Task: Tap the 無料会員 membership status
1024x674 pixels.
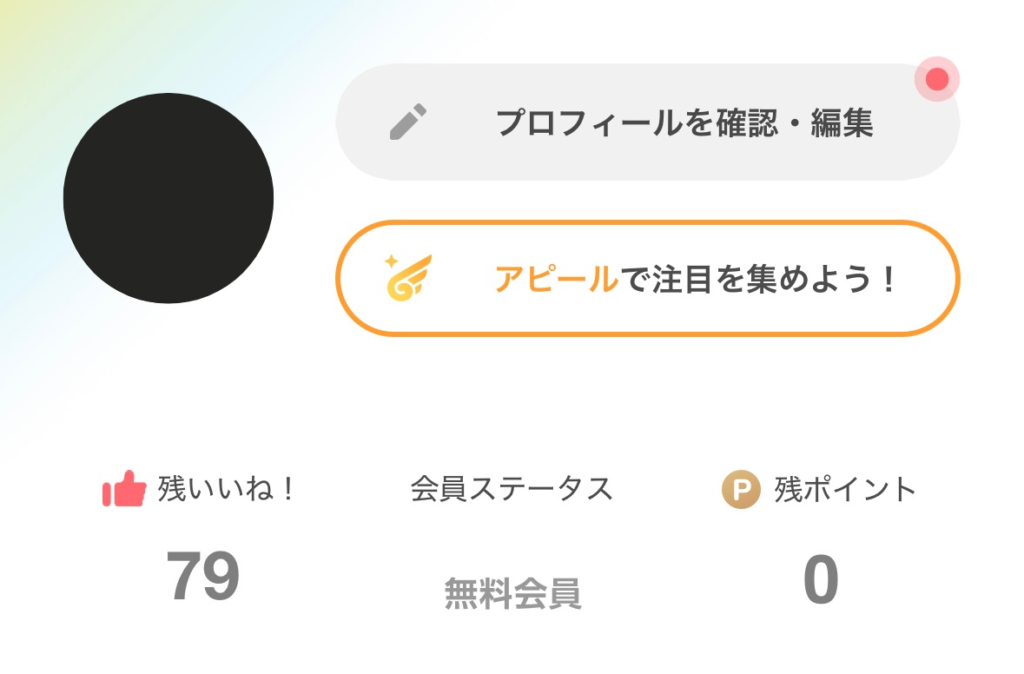Action: [x=513, y=593]
